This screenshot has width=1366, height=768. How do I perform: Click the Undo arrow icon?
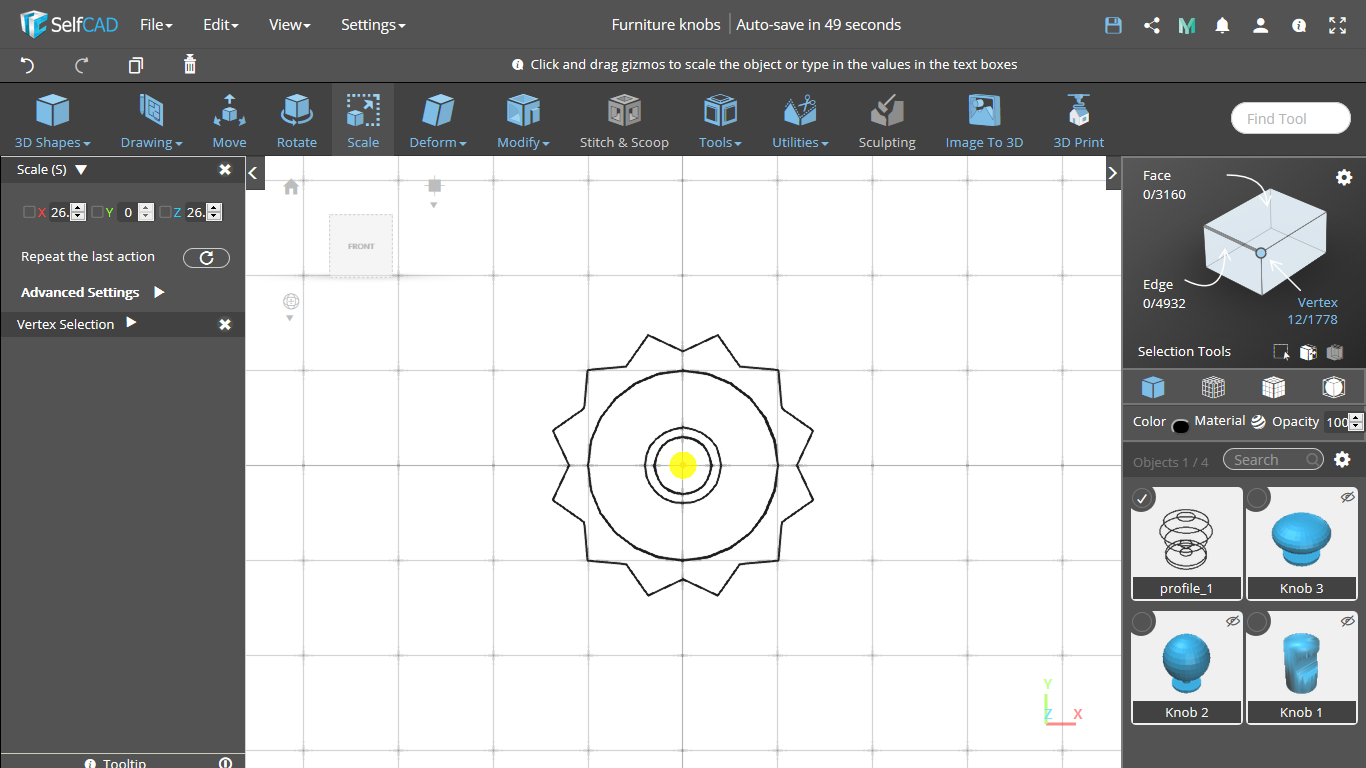[28, 65]
